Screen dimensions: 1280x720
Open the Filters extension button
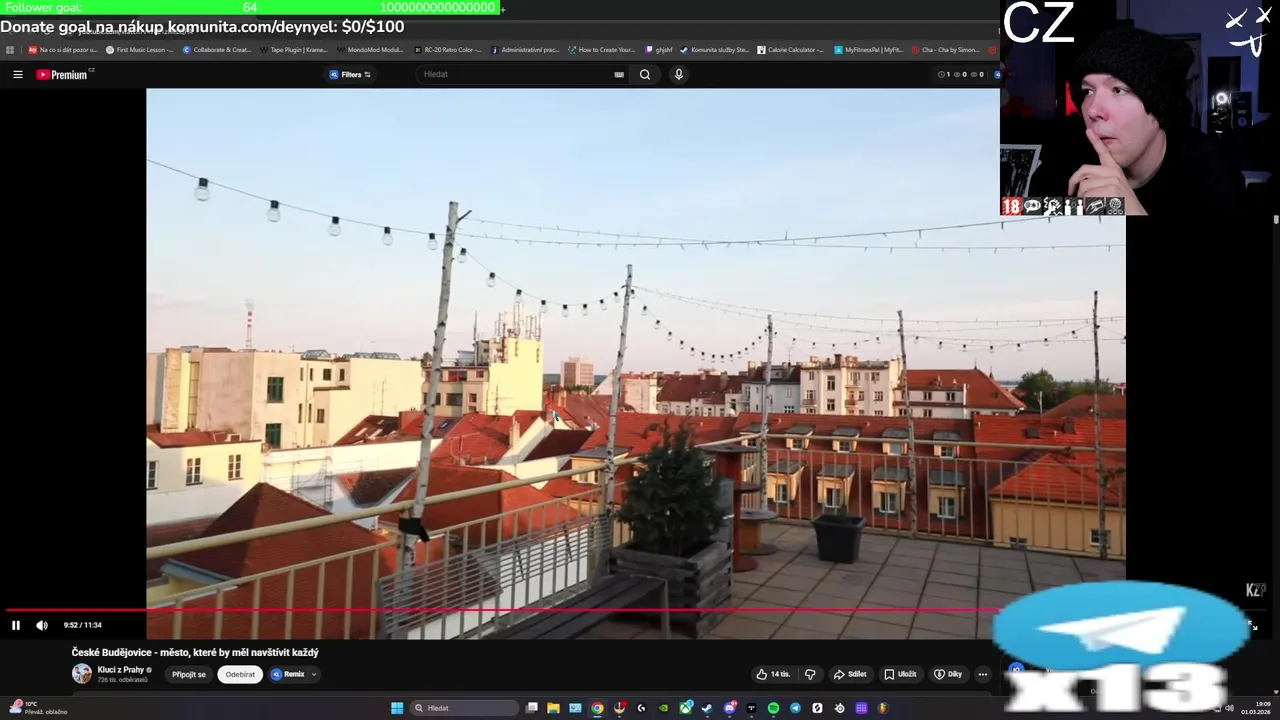pyautogui.click(x=350, y=74)
